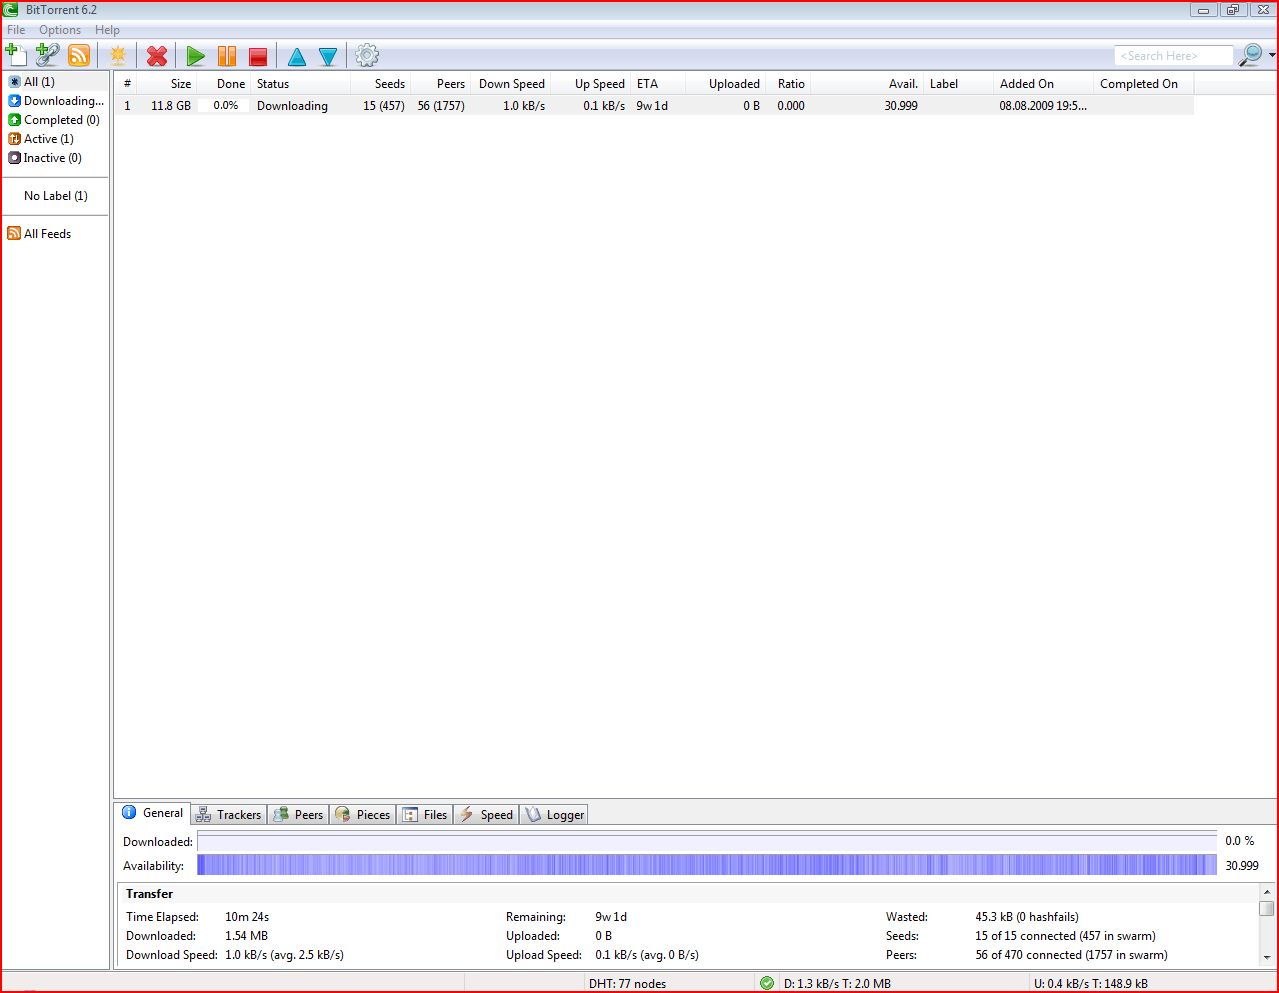The image size is (1279, 993).
Task: Switch to the Pieces tab
Action: click(363, 815)
